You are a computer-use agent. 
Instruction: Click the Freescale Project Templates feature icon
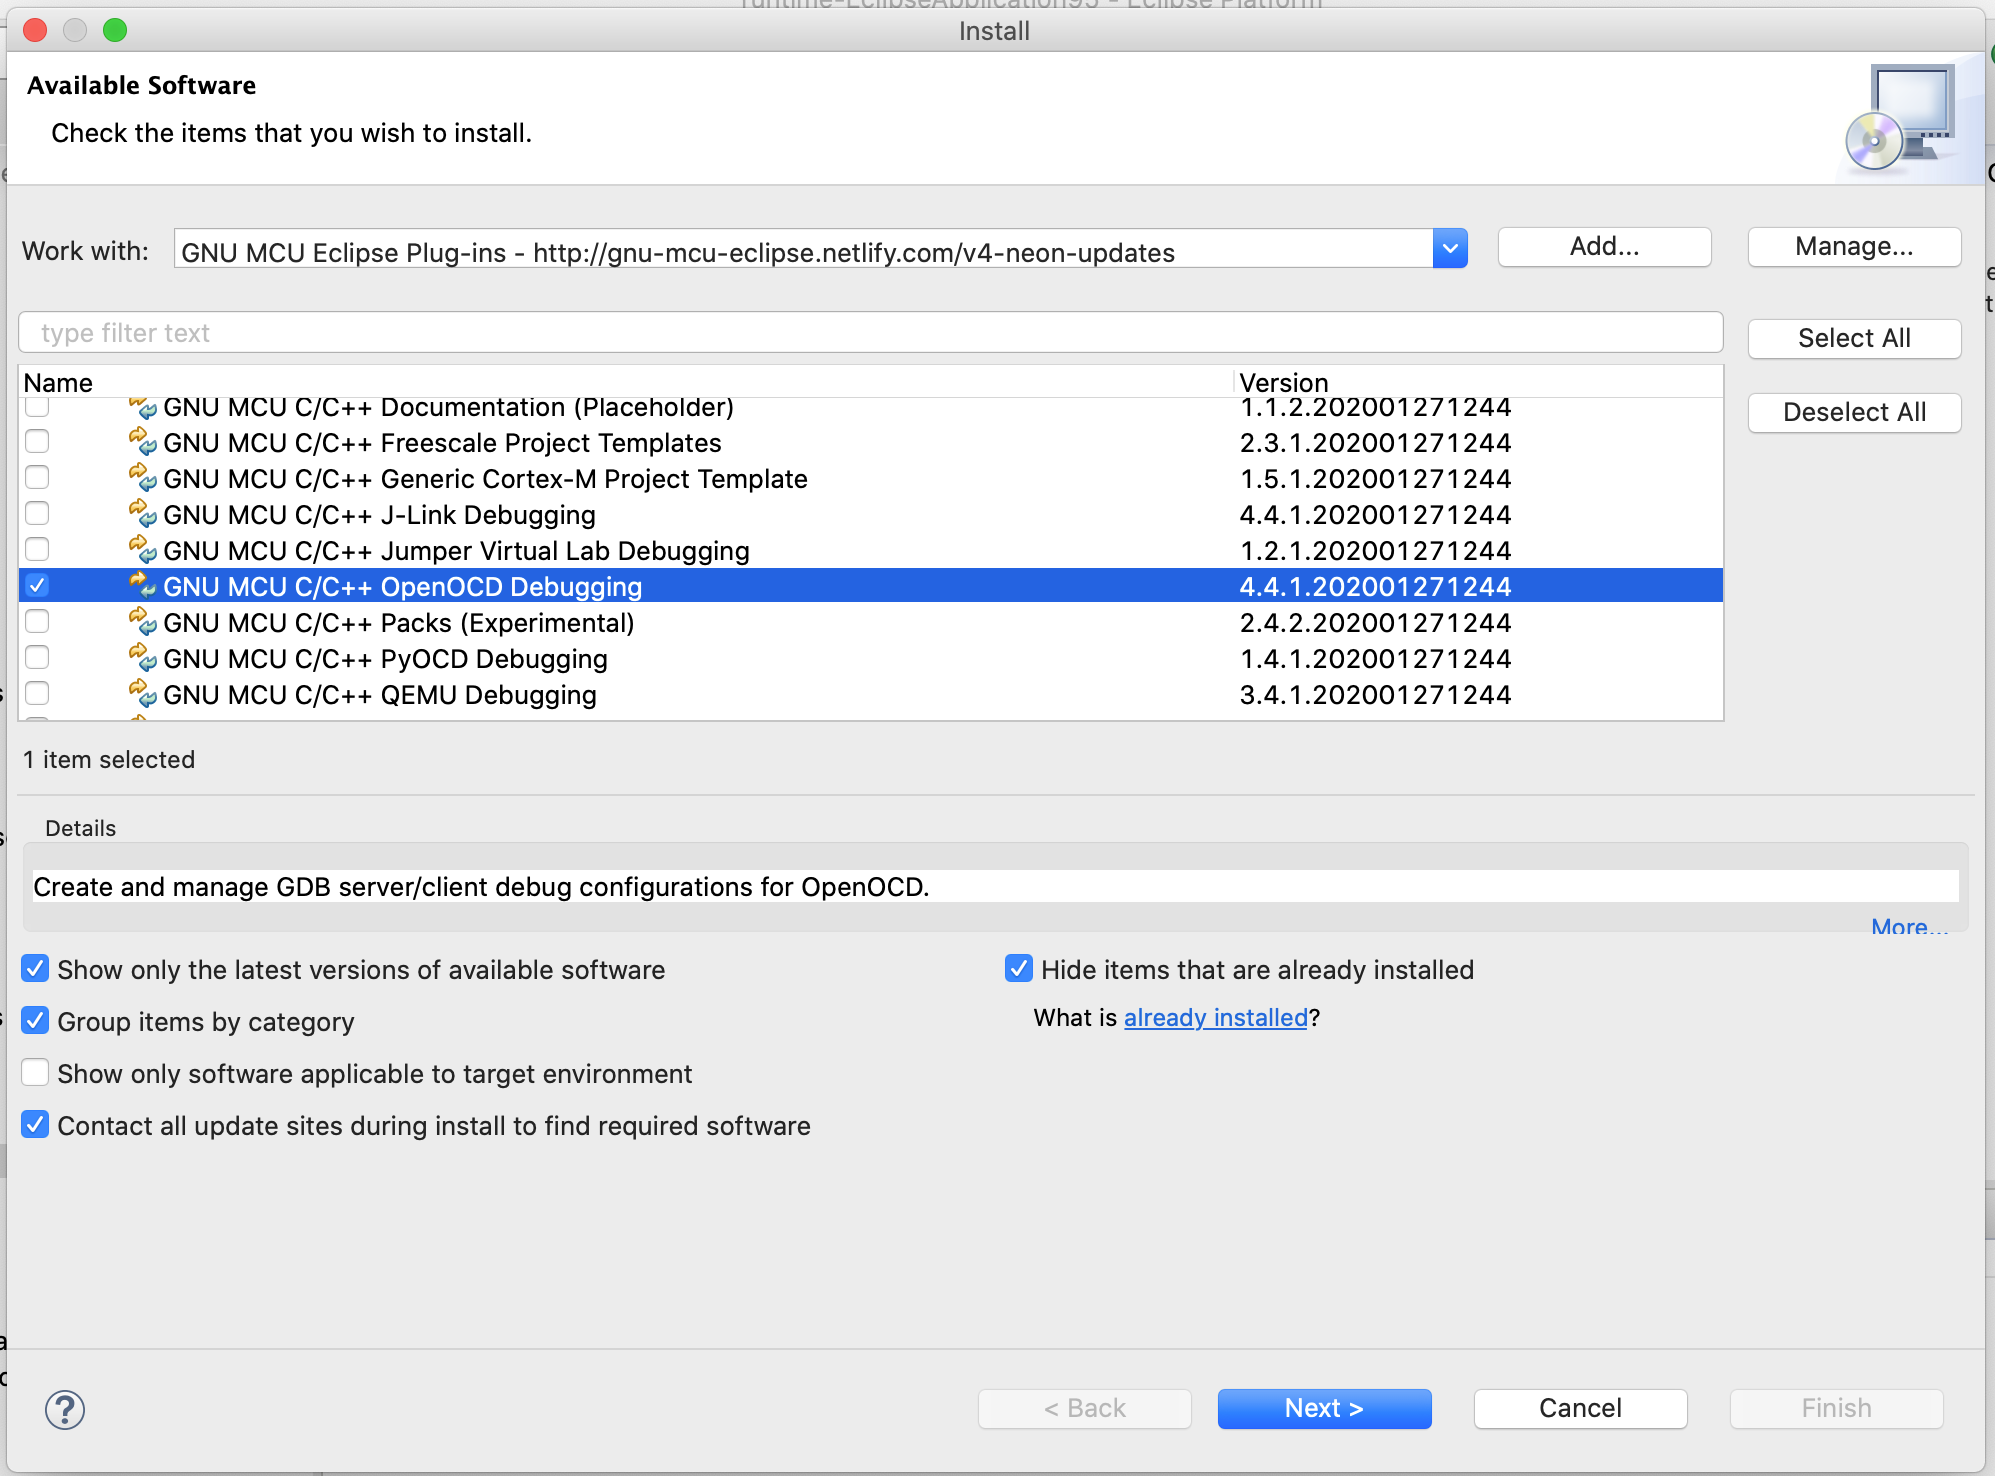click(x=142, y=441)
